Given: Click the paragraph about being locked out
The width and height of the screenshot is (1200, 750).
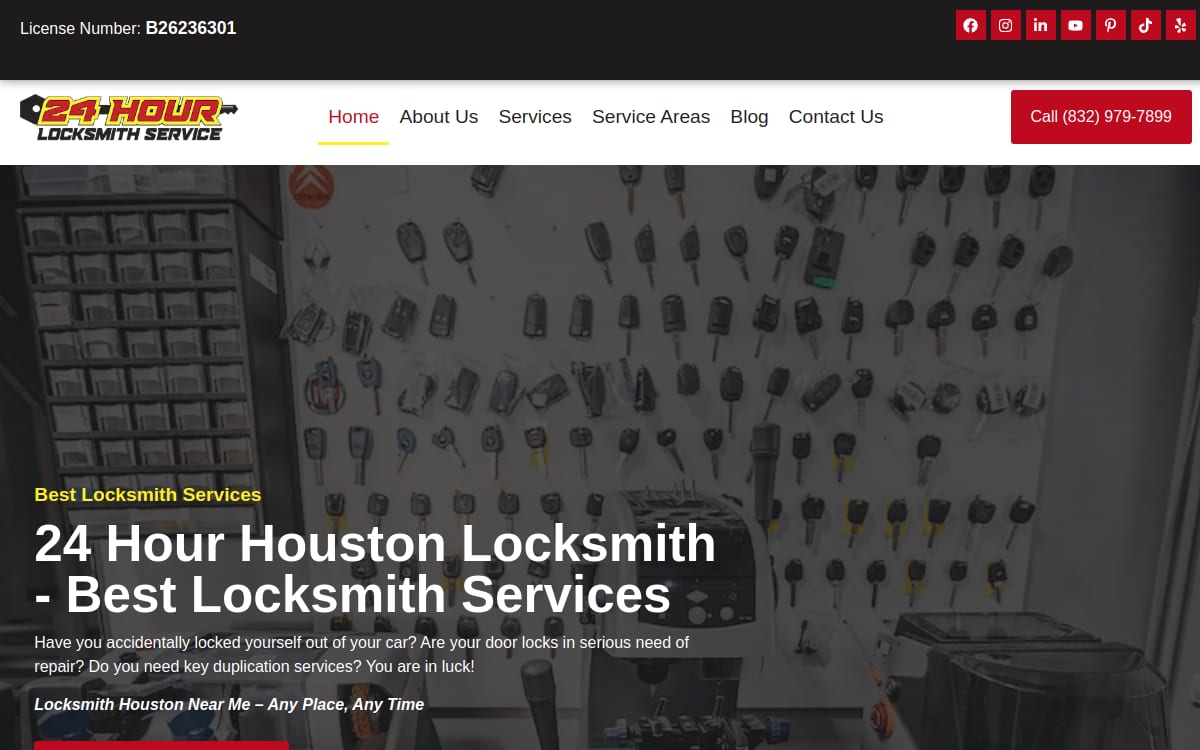Looking at the screenshot, I should pyautogui.click(x=362, y=654).
